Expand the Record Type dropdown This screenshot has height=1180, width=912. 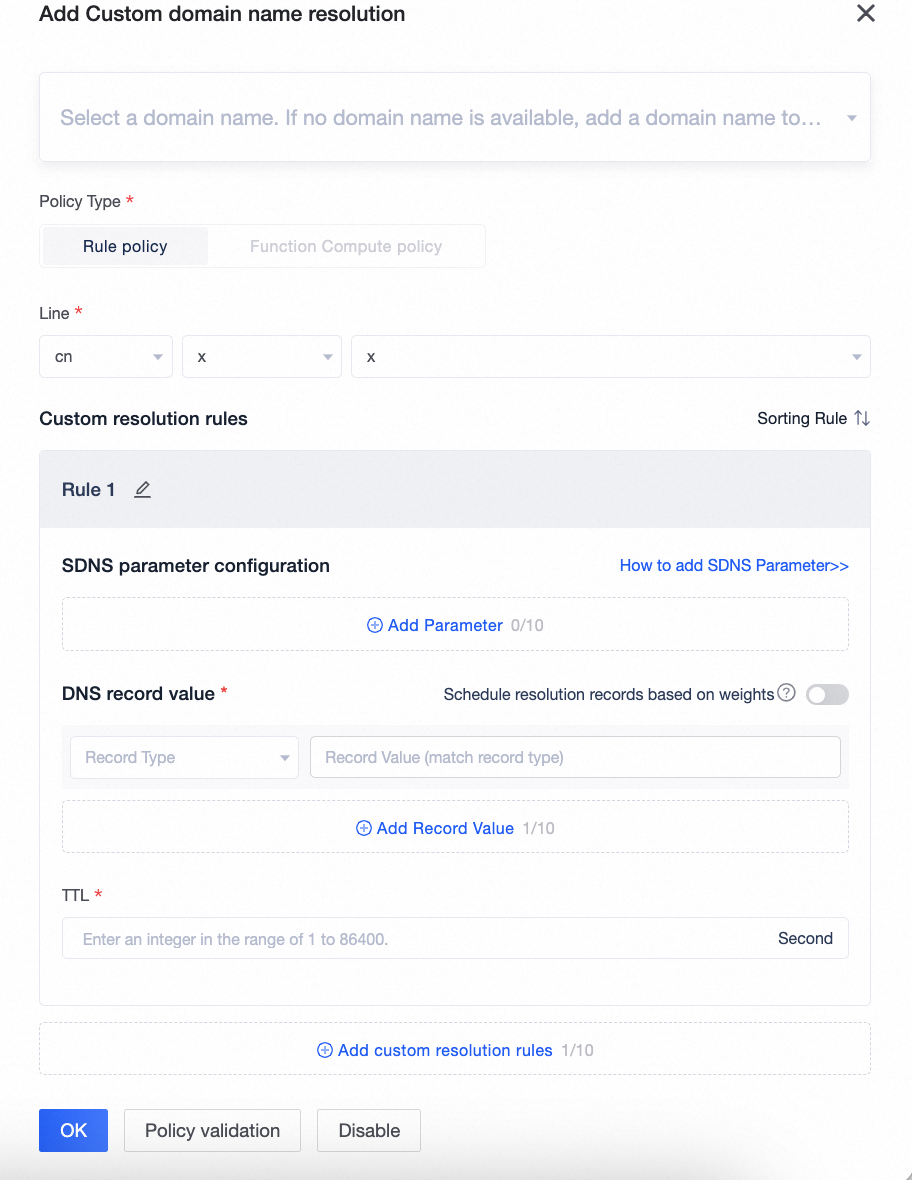[184, 757]
